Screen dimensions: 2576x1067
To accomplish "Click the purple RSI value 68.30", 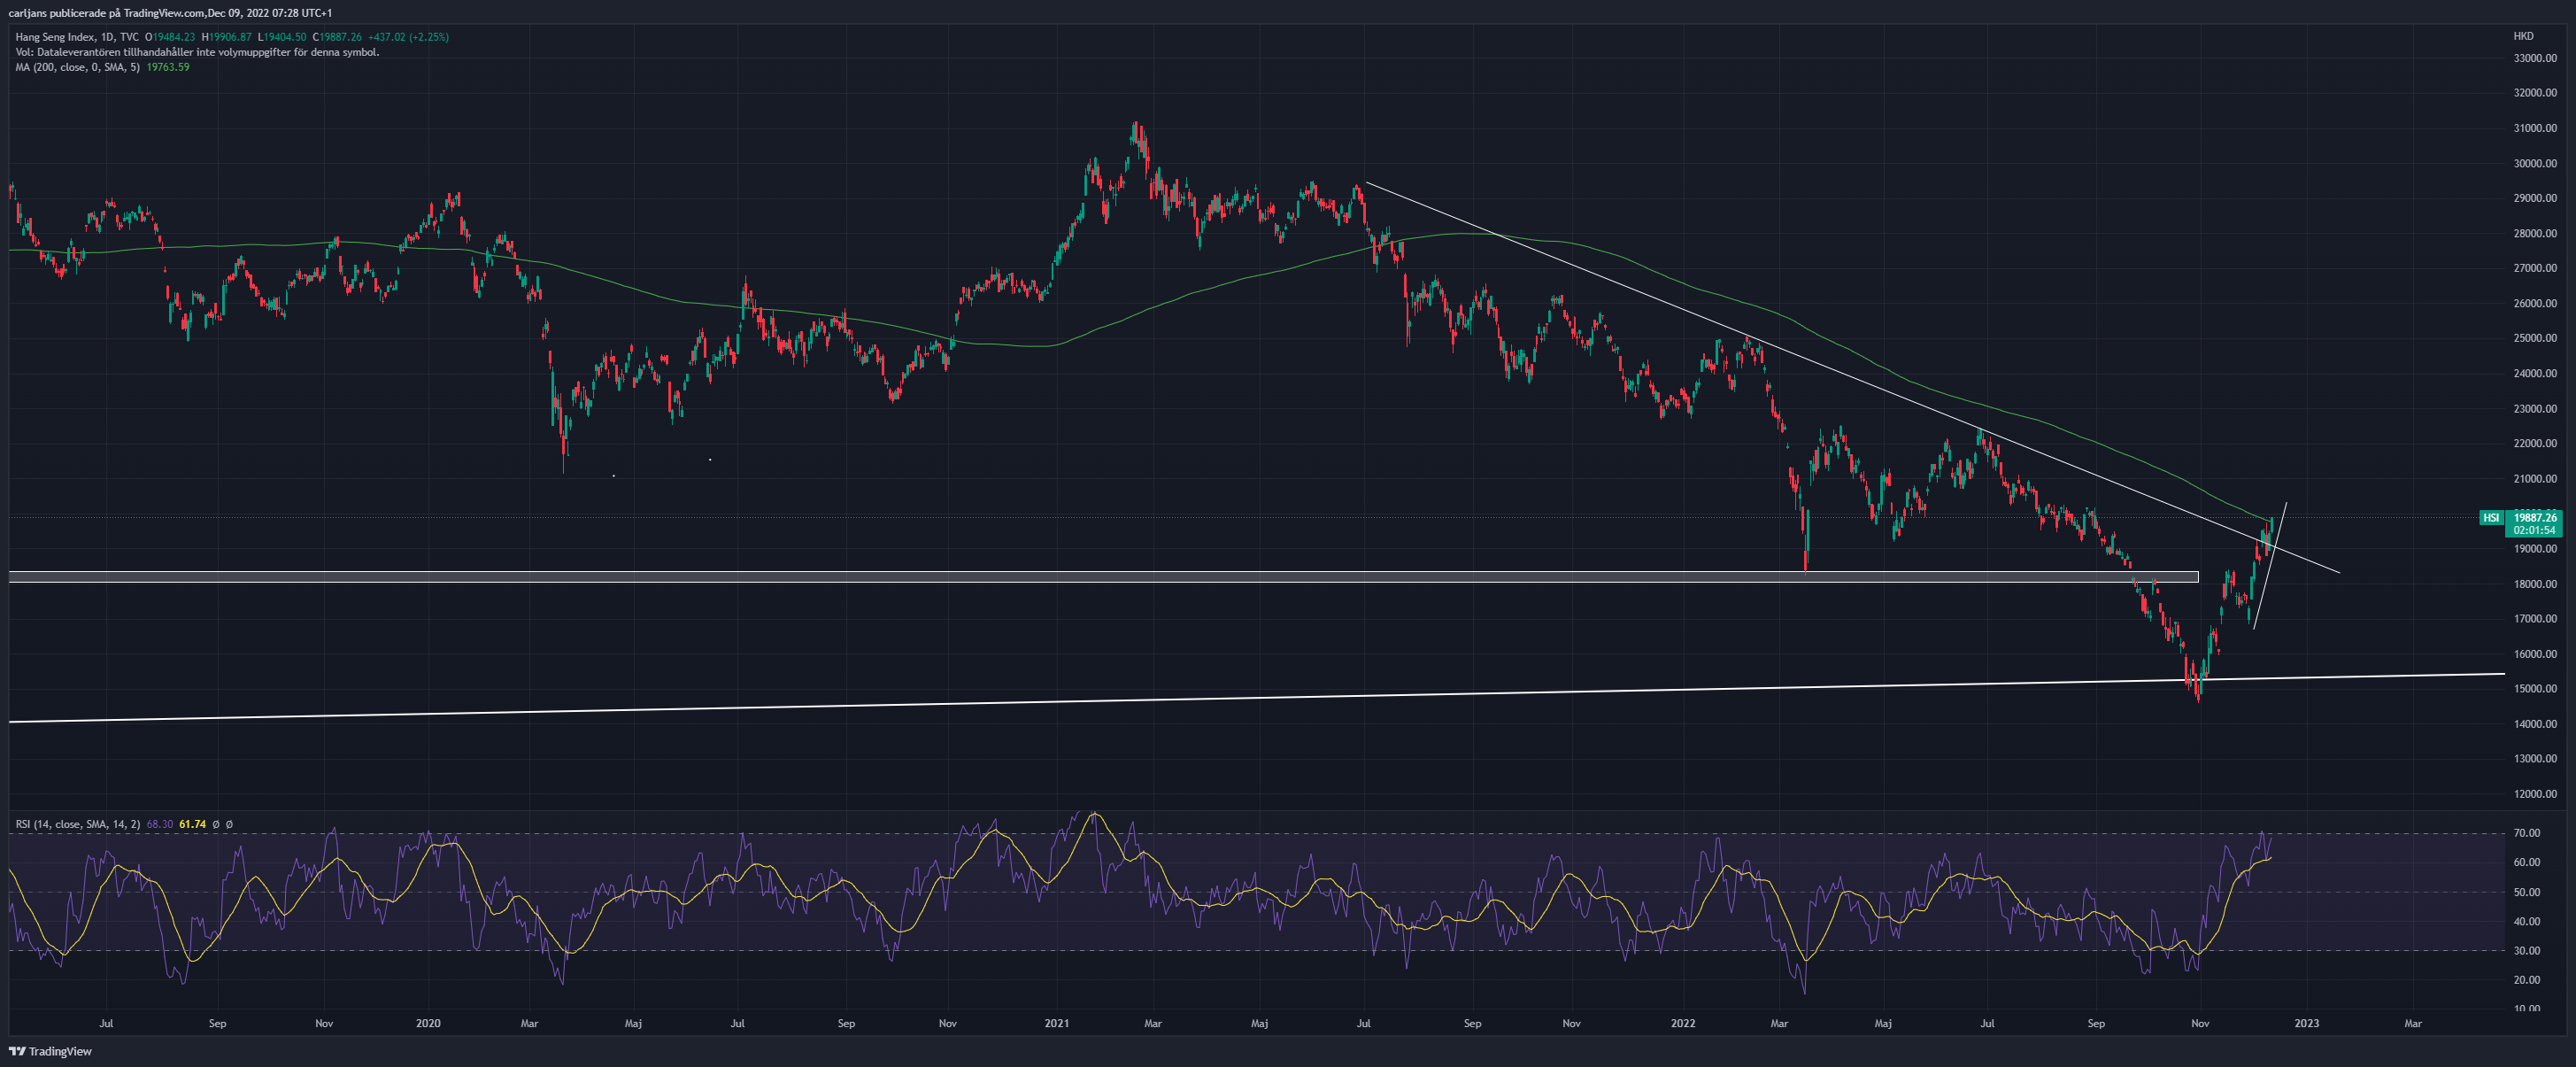I will [x=160, y=824].
